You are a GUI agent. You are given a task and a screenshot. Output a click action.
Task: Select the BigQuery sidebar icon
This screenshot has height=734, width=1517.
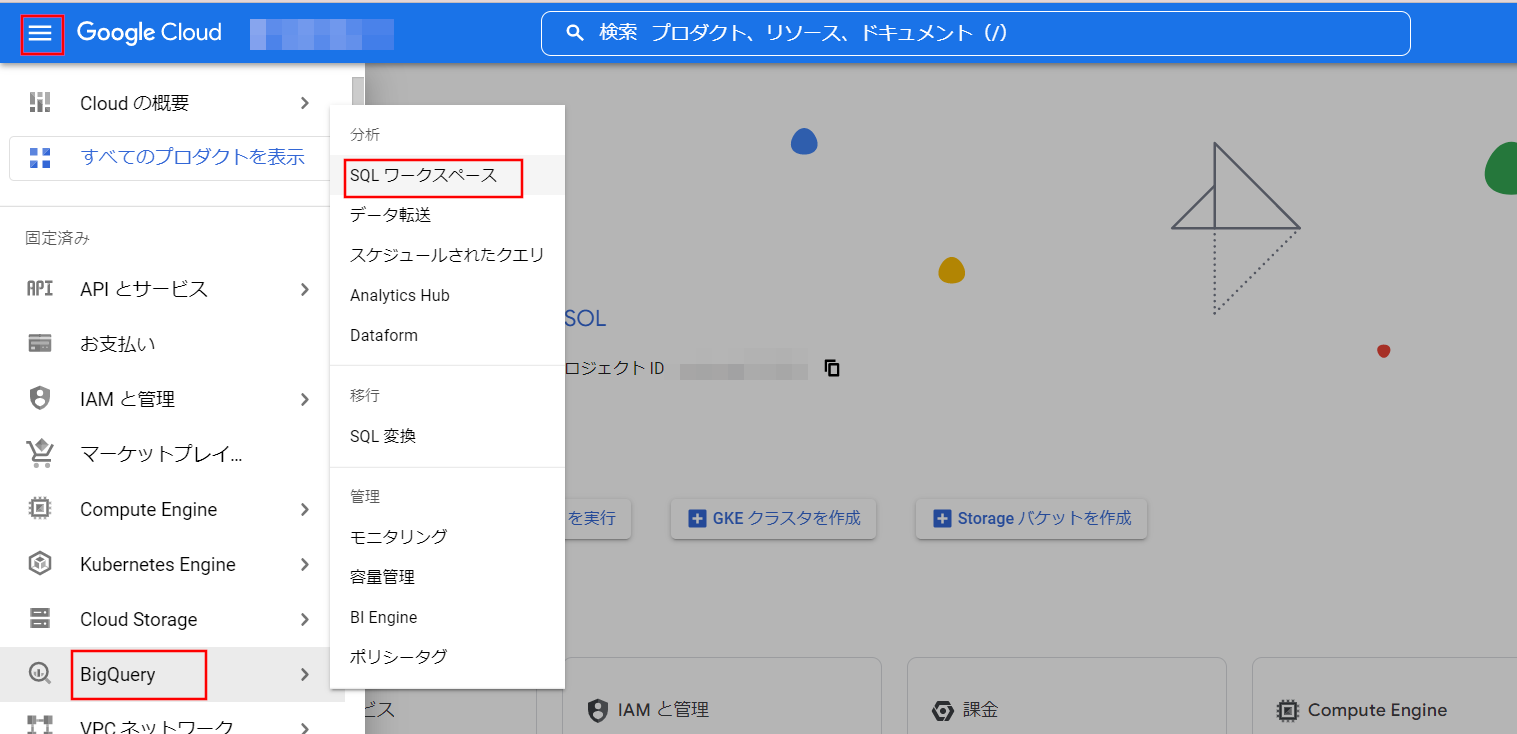click(39, 672)
